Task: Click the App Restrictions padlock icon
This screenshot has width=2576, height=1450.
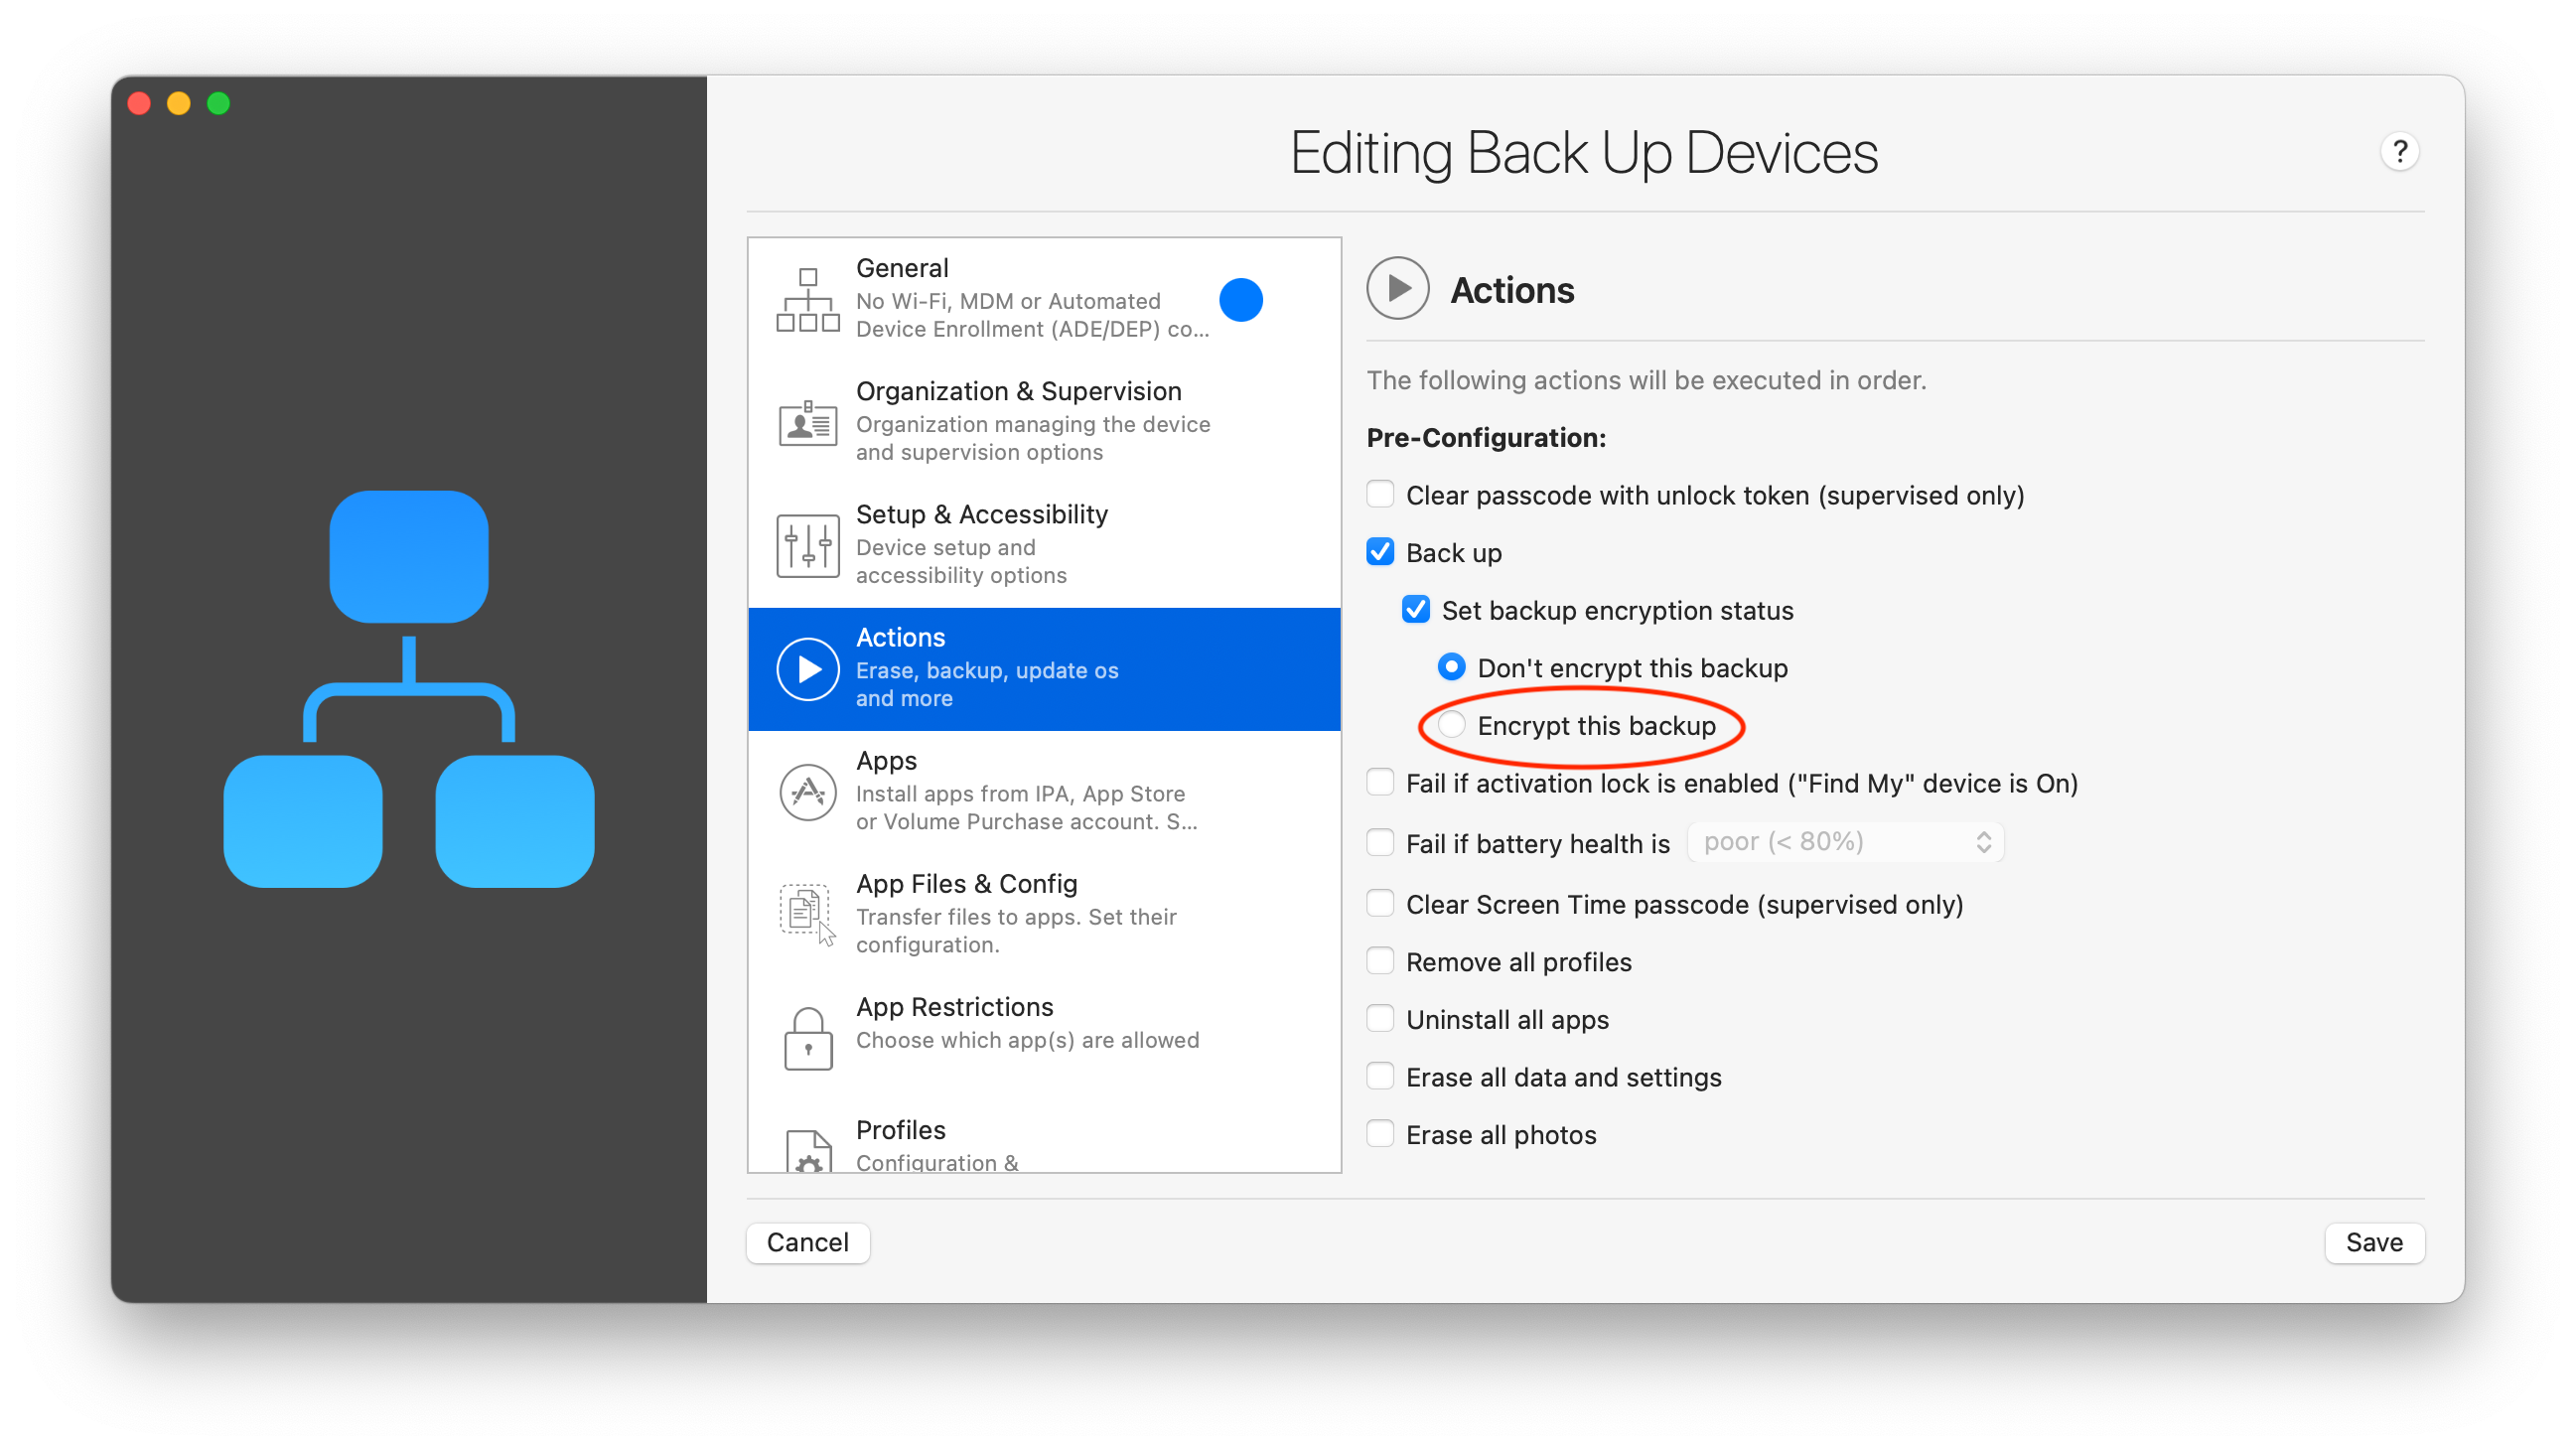Action: coord(807,1038)
